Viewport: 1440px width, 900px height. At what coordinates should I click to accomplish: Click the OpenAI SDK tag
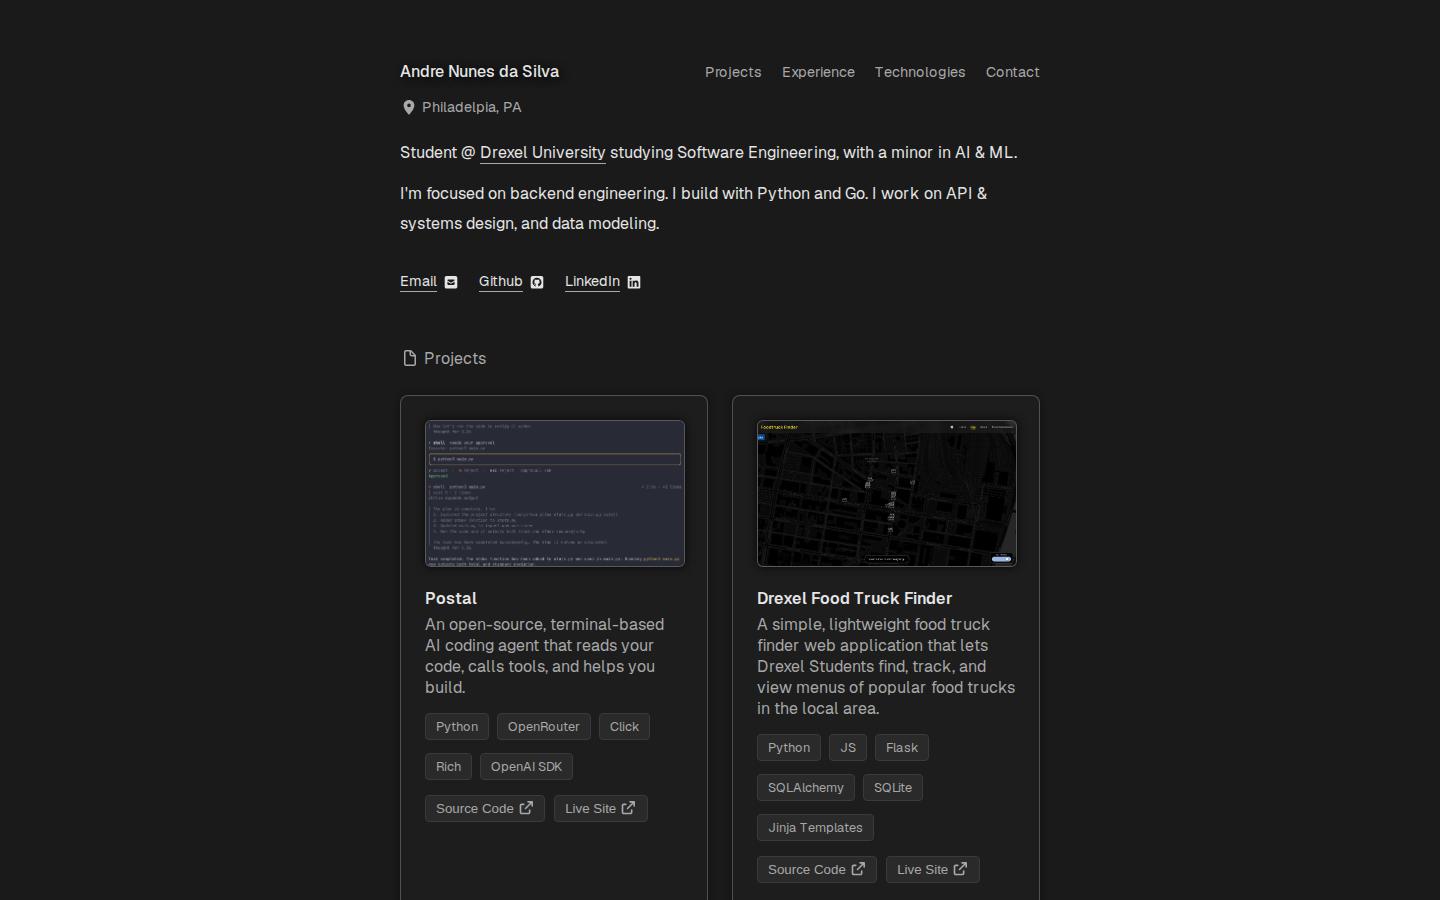pos(526,767)
